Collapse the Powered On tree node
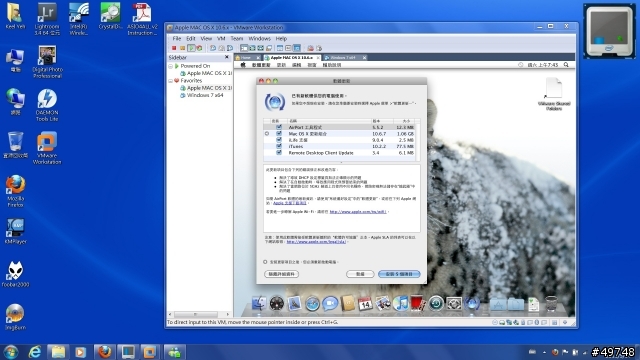The image size is (640, 360). 171,66
